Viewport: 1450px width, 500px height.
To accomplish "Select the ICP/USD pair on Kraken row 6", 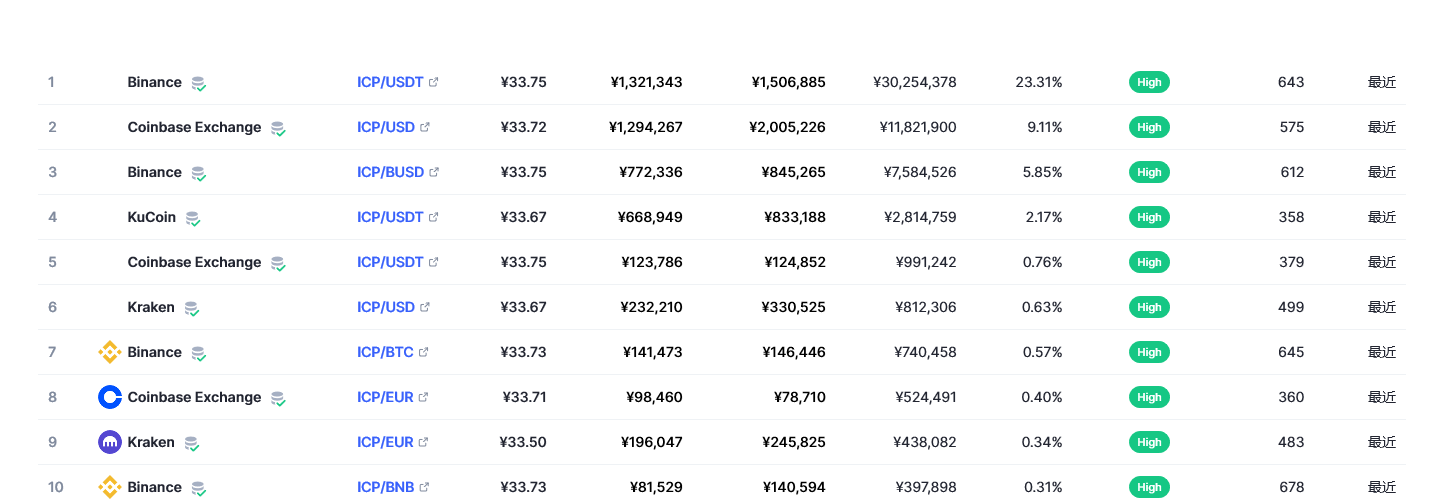I will point(386,307).
